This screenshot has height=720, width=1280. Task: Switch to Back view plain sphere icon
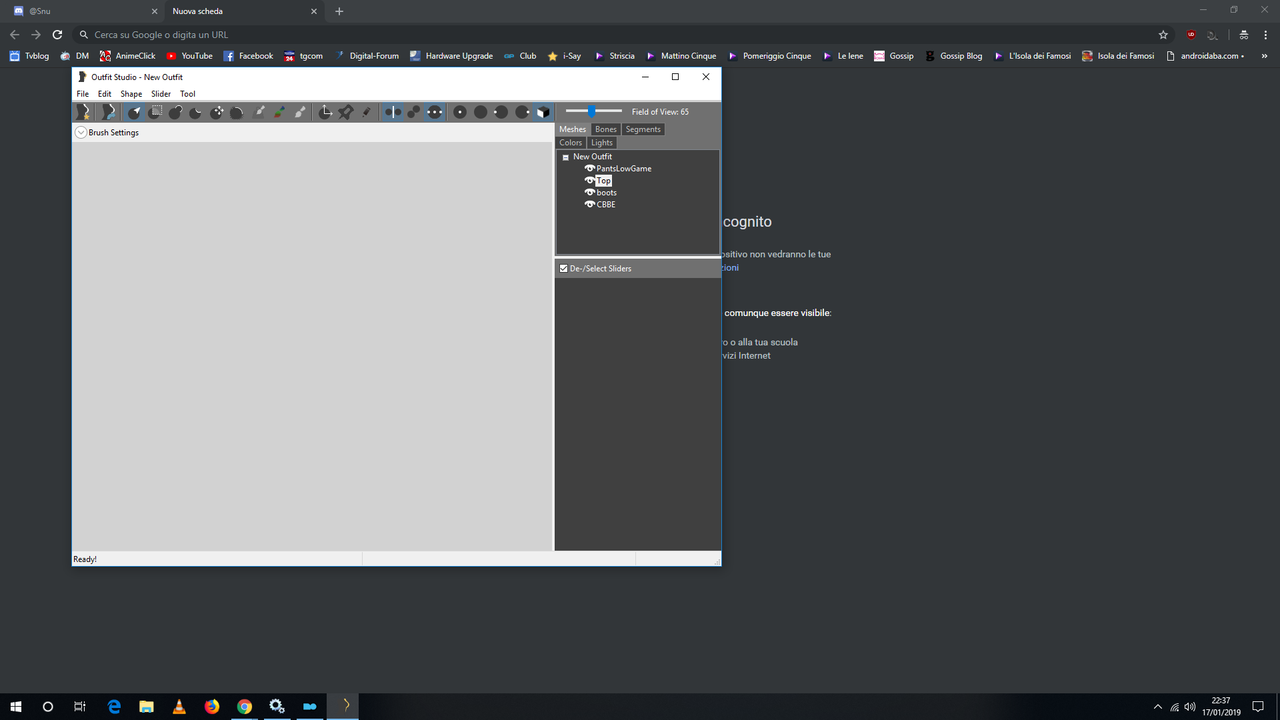coord(481,112)
